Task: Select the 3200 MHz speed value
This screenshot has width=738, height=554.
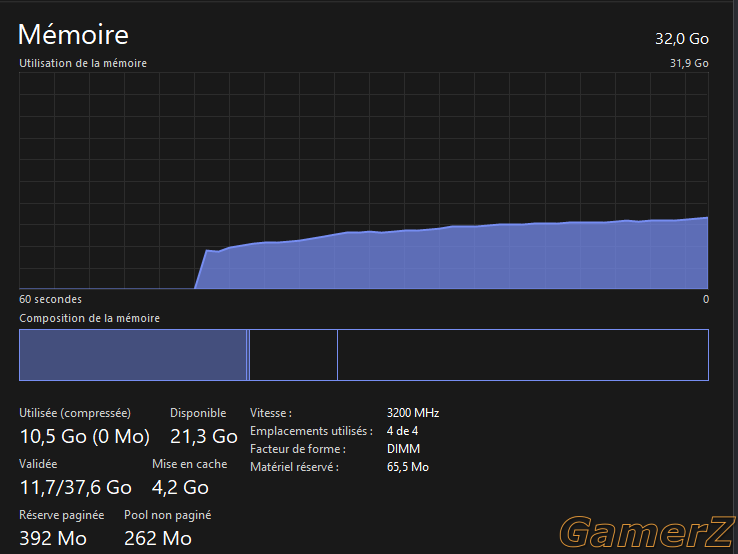Action: [413, 413]
